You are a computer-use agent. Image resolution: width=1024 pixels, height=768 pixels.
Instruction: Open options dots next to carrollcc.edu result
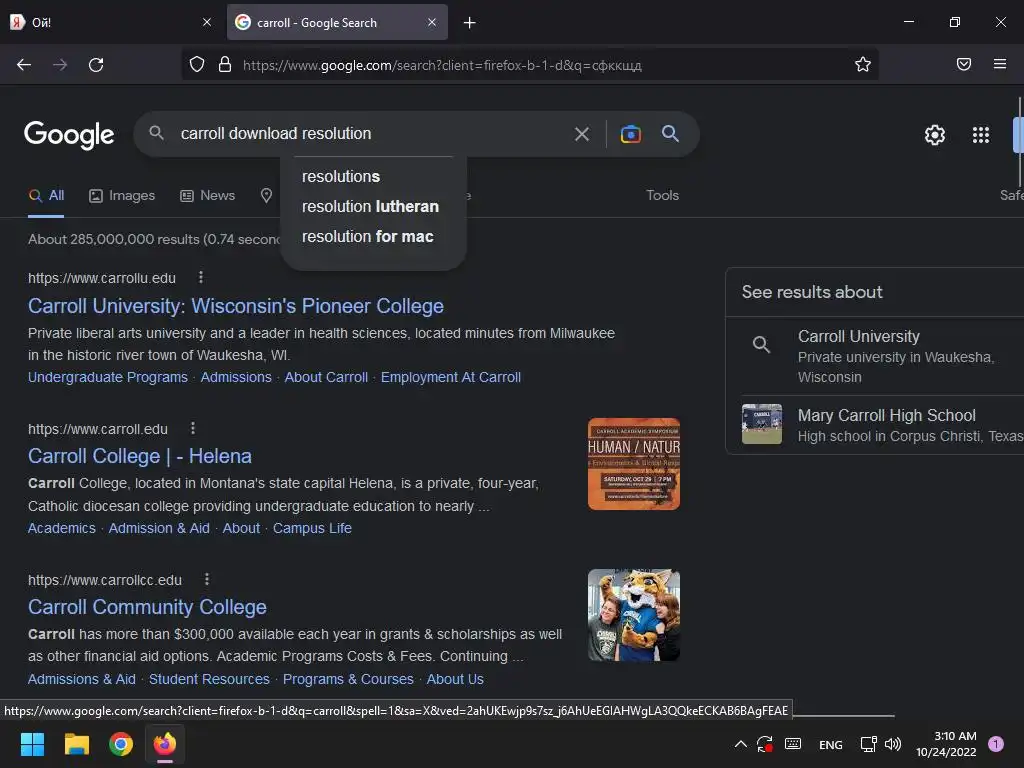click(x=206, y=579)
